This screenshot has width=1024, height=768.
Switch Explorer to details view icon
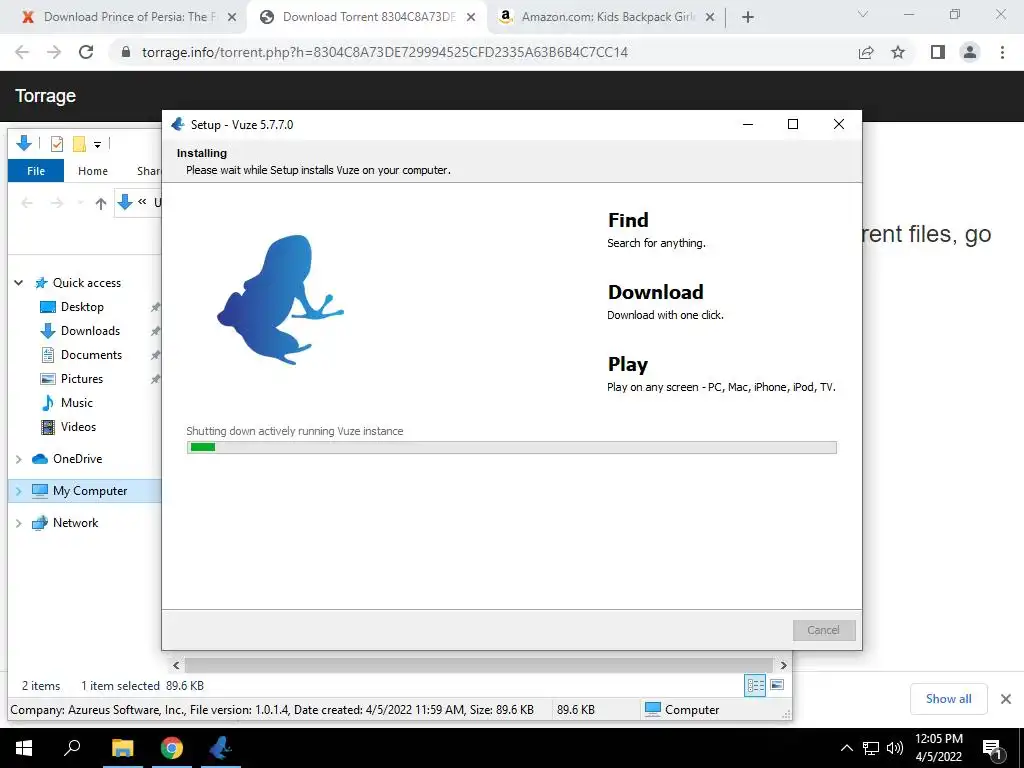[755, 685]
